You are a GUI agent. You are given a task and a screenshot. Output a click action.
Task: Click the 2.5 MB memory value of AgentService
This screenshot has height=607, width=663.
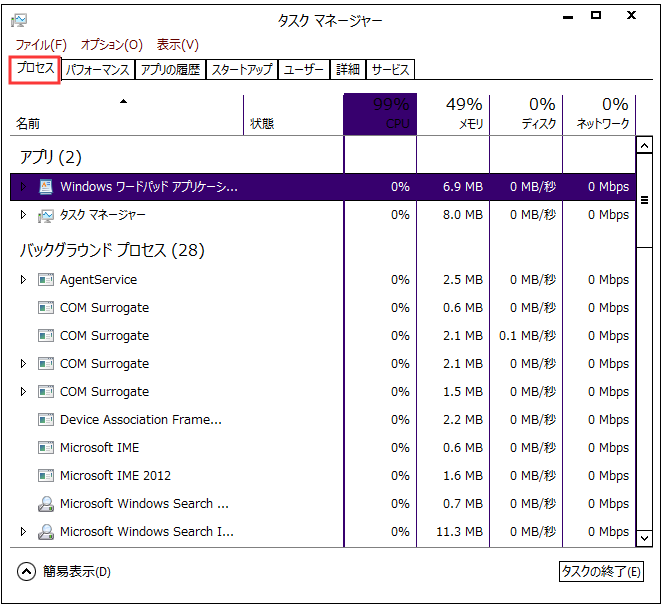tap(463, 280)
